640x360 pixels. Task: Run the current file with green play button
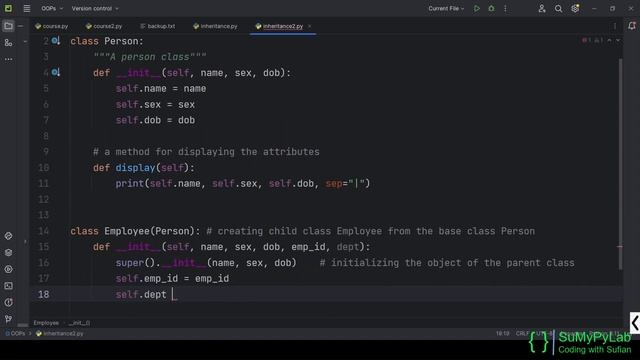point(476,8)
